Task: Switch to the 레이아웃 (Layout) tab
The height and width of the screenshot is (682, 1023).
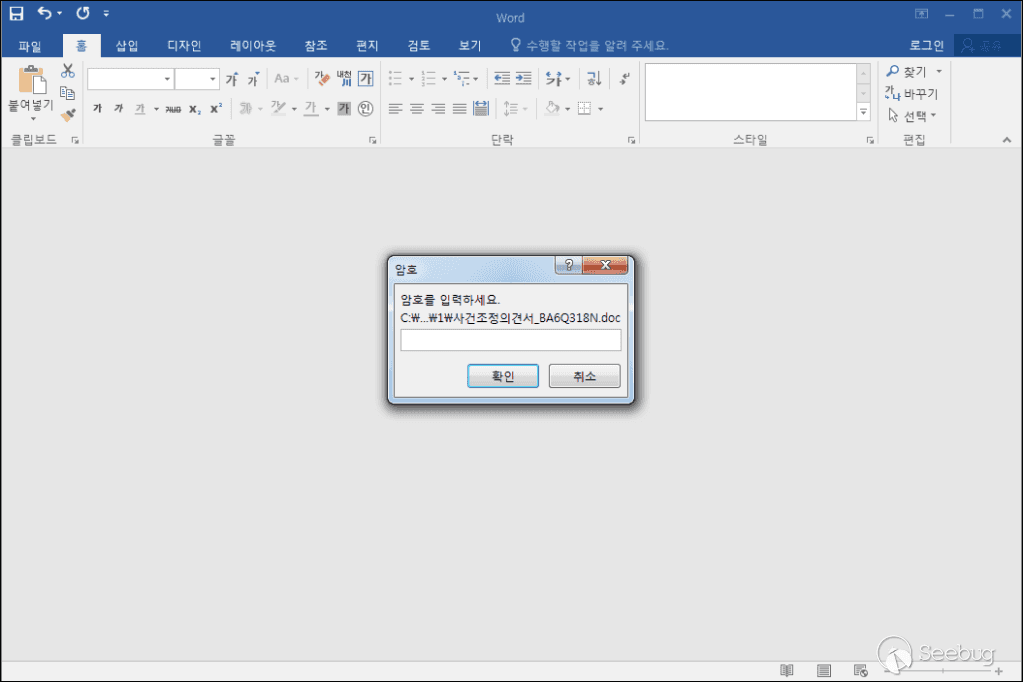Action: 253,46
